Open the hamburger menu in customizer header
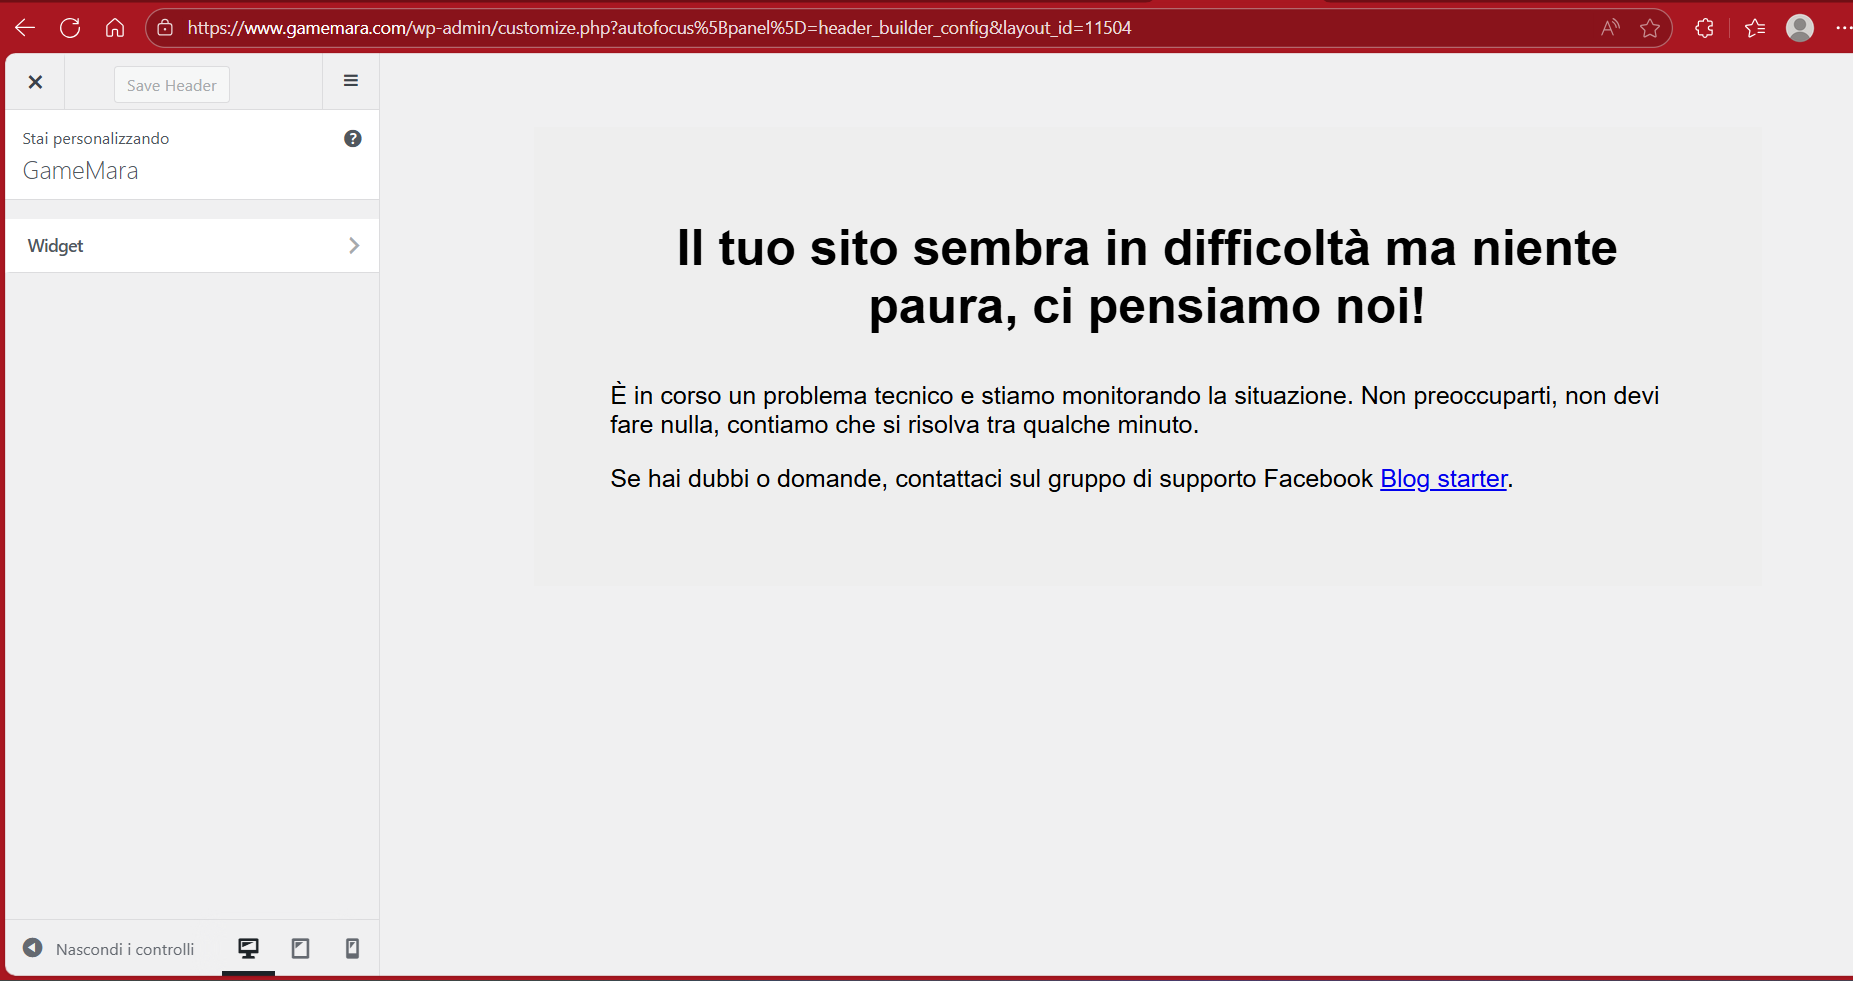1853x981 pixels. (351, 81)
